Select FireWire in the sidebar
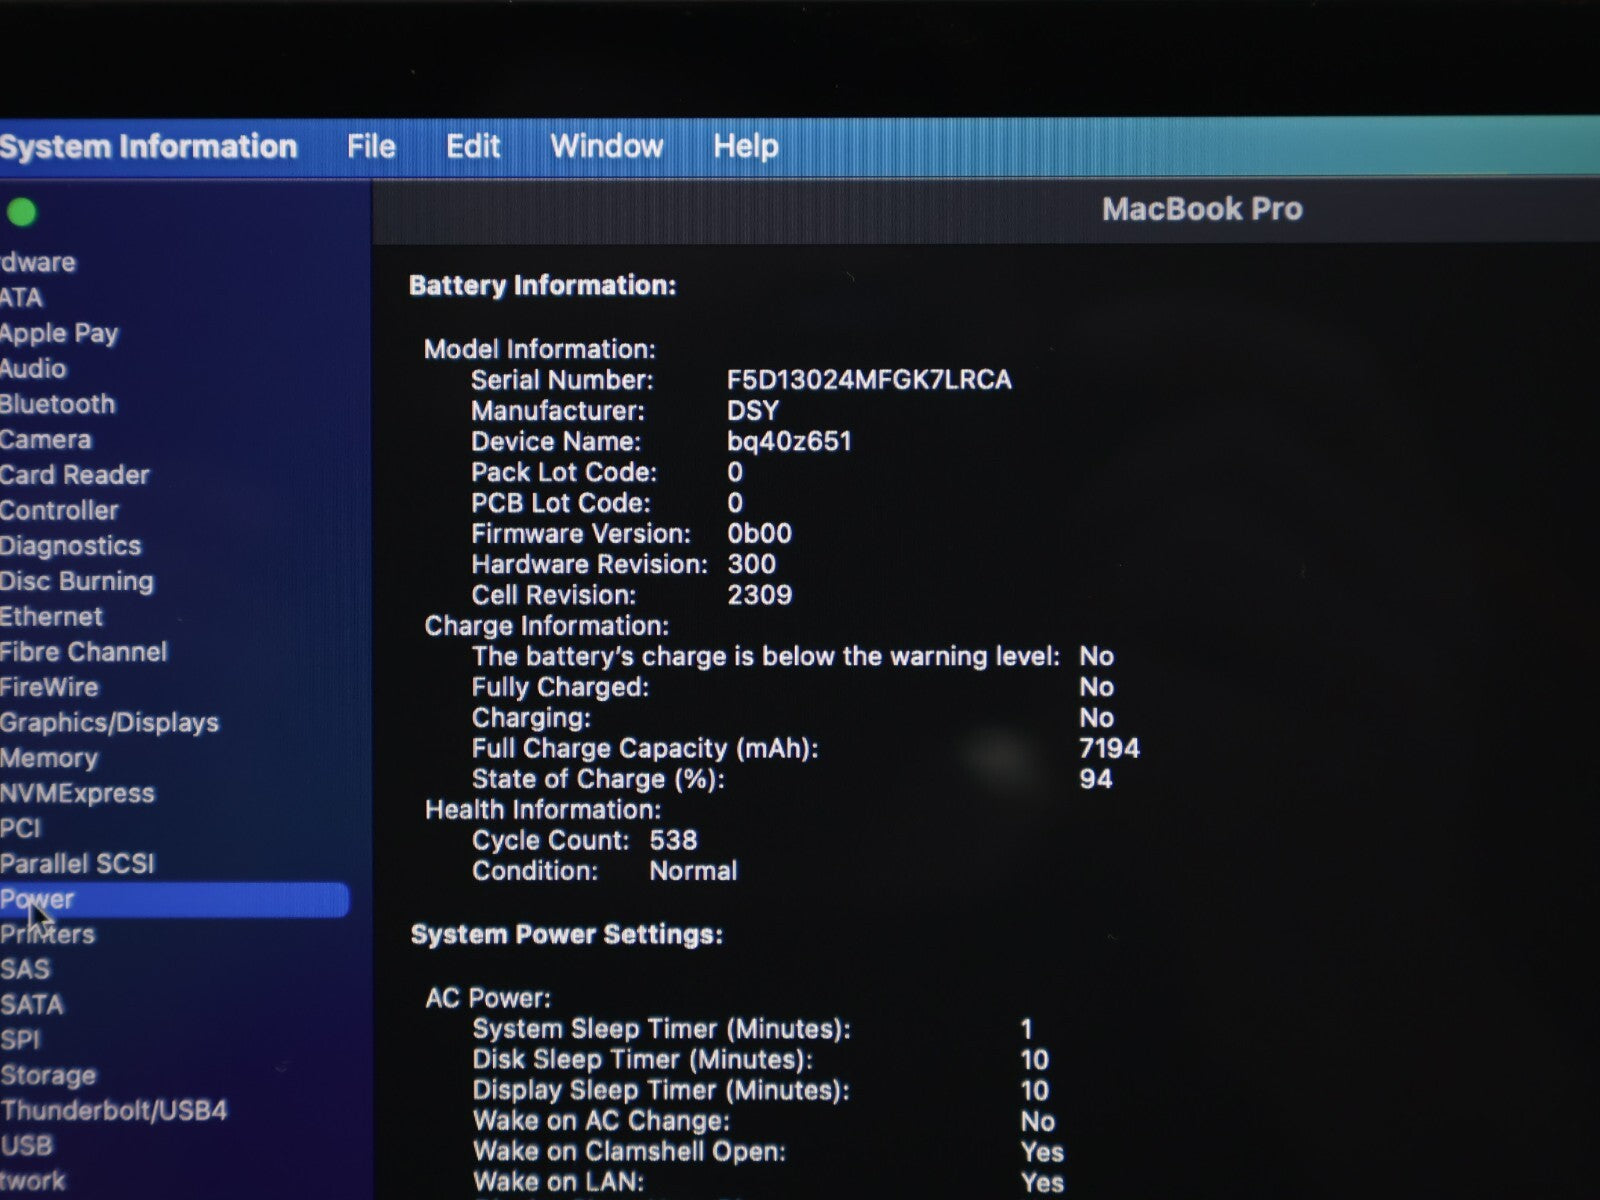1600x1200 pixels. coord(49,687)
